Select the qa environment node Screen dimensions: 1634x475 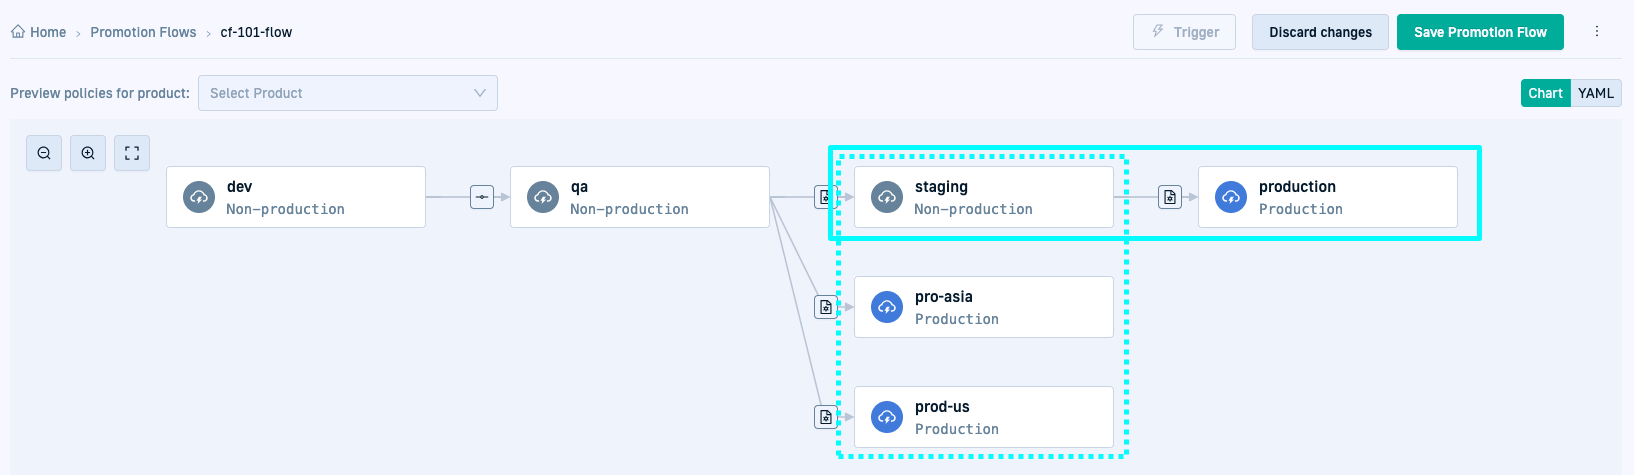(x=640, y=197)
